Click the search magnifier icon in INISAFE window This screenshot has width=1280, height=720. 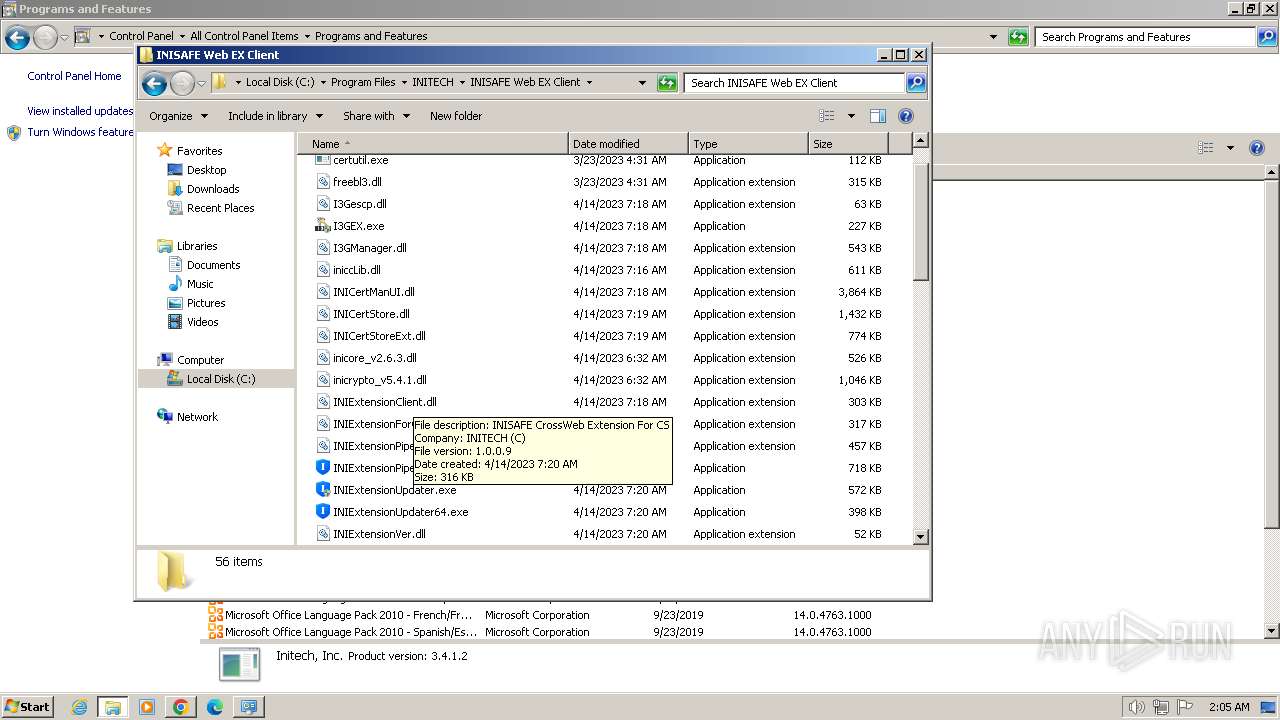pos(916,83)
